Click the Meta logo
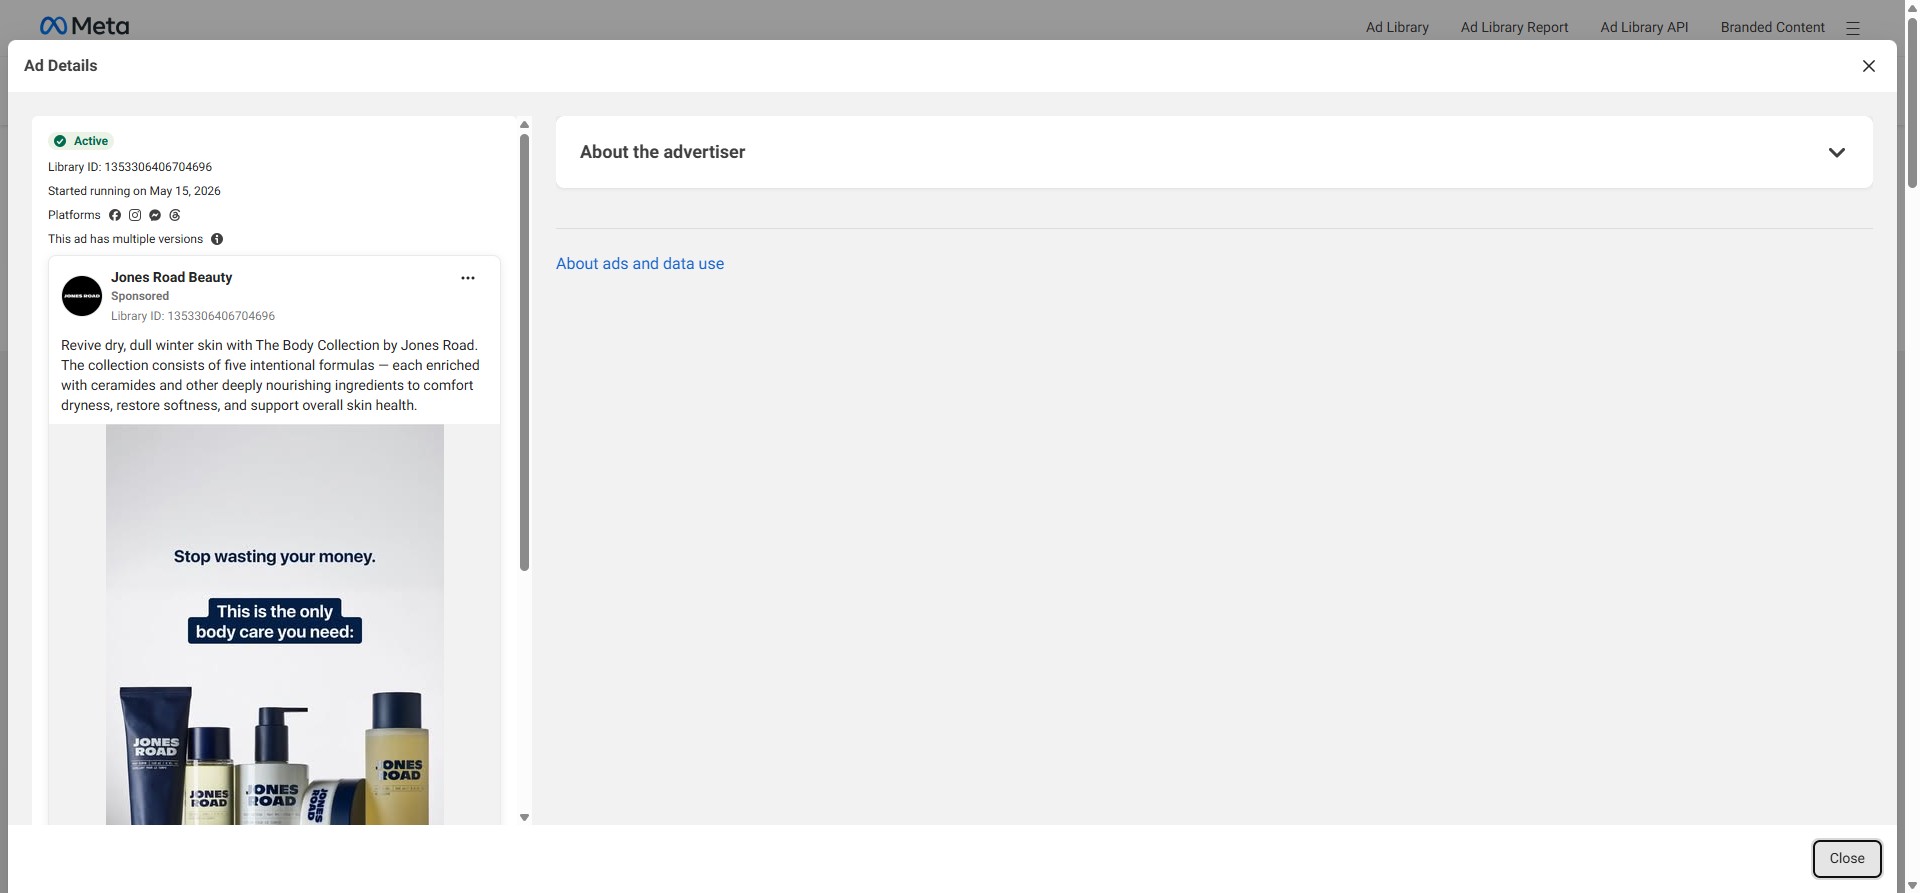Image resolution: width=1920 pixels, height=893 pixels. [84, 26]
